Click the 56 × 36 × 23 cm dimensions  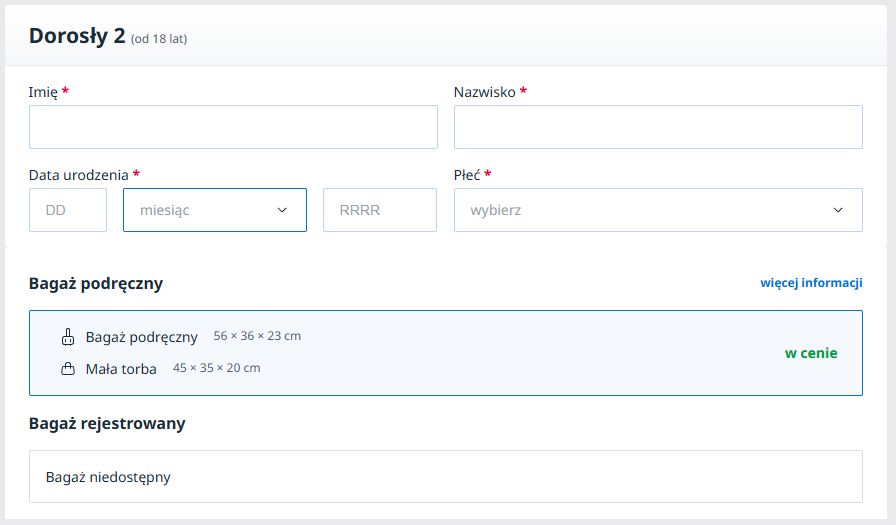[x=257, y=336]
